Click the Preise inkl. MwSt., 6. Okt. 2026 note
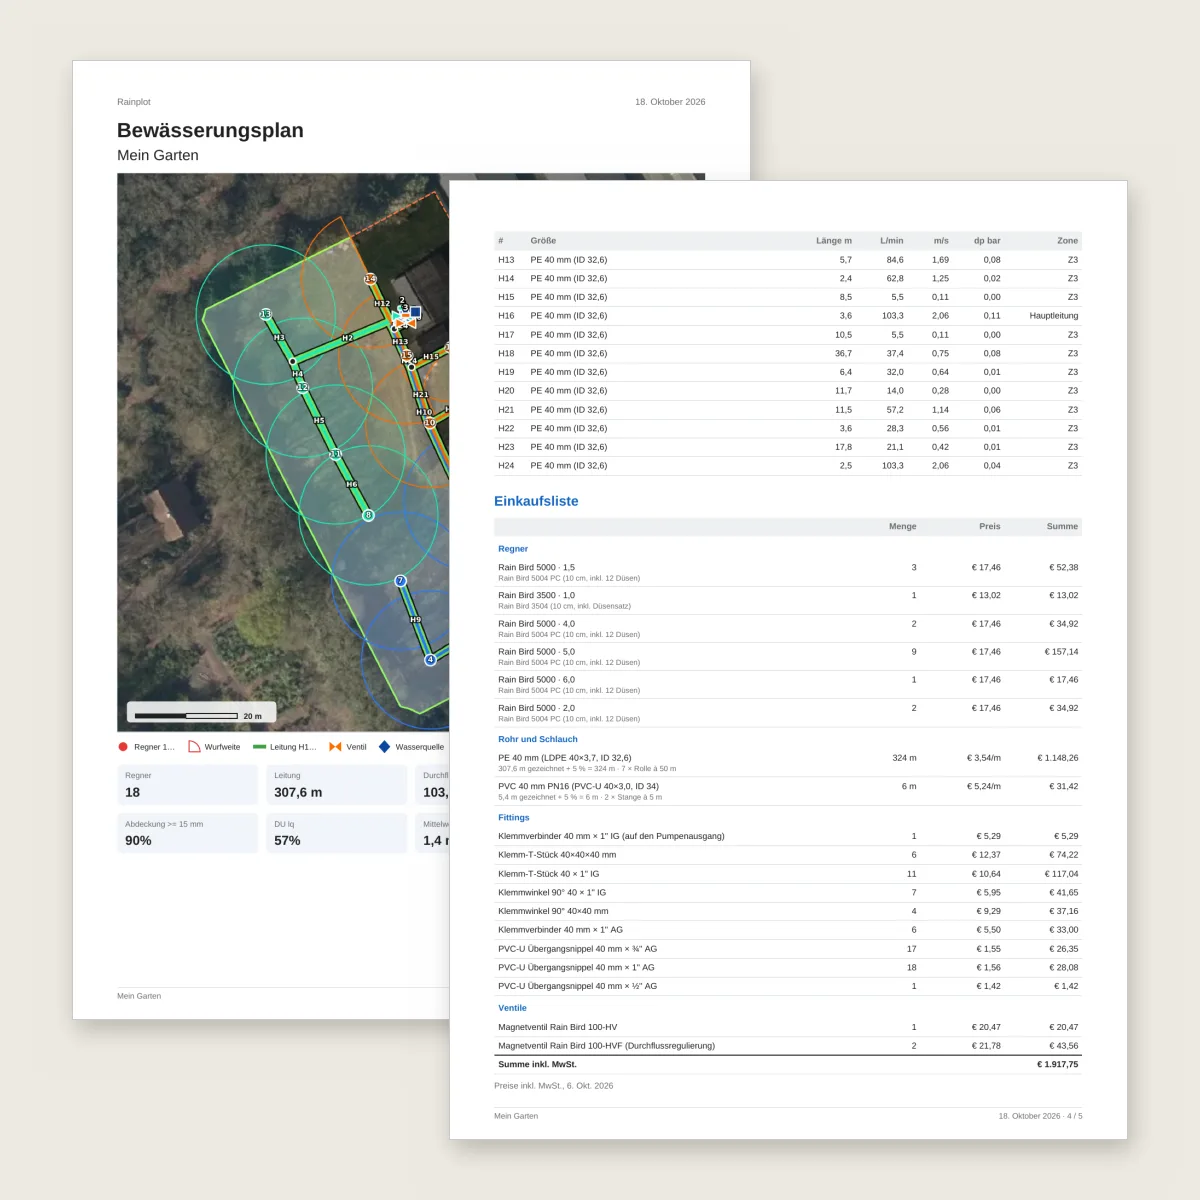1200x1200 pixels. pyautogui.click(x=554, y=1086)
